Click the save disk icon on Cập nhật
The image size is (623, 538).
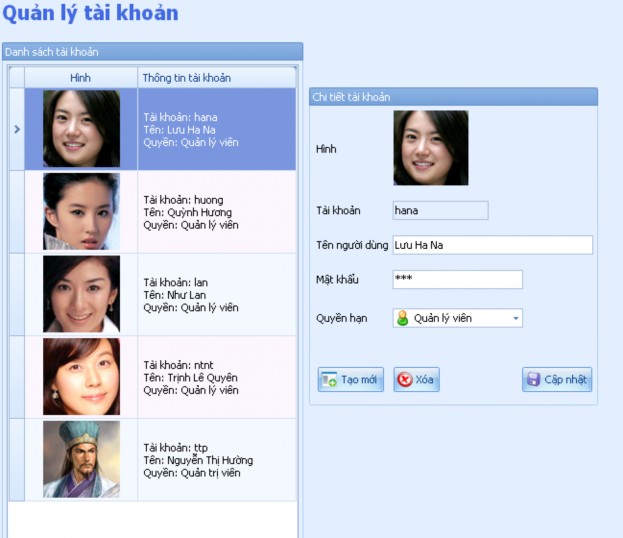click(x=533, y=381)
